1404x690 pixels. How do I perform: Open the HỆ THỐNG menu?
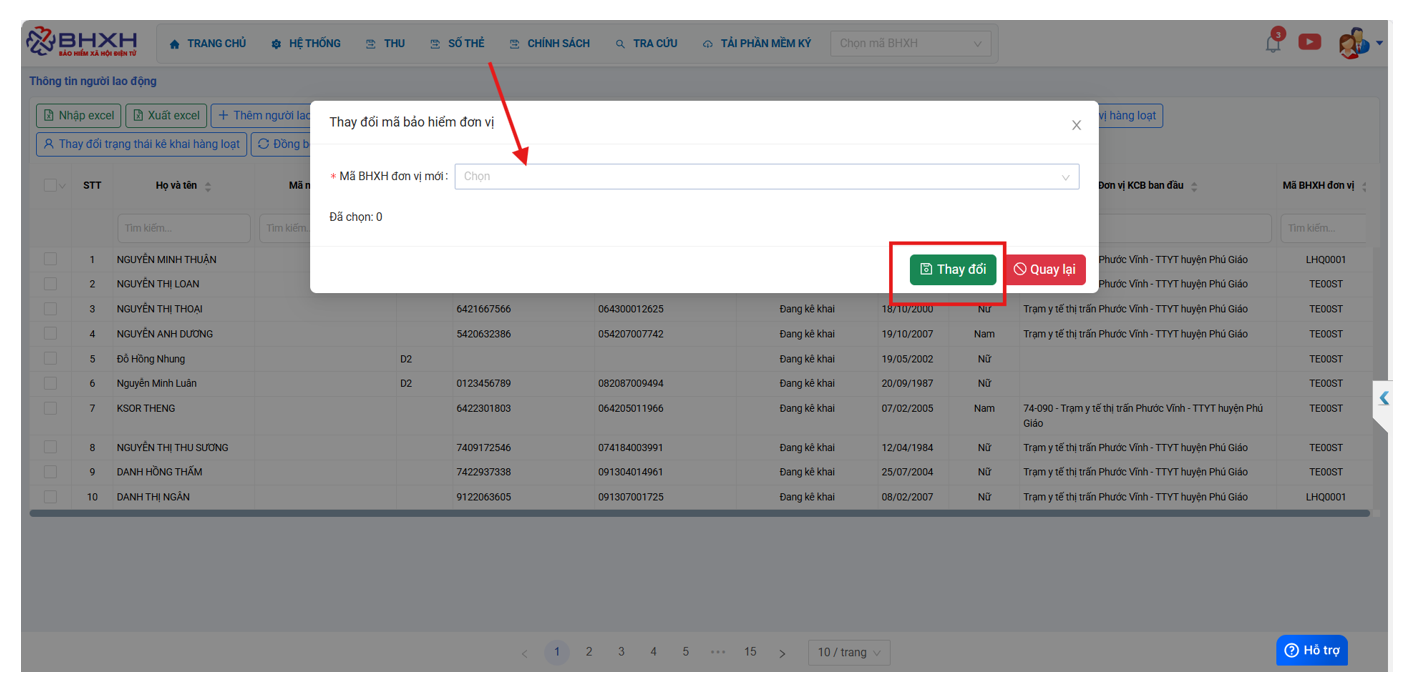(x=306, y=44)
